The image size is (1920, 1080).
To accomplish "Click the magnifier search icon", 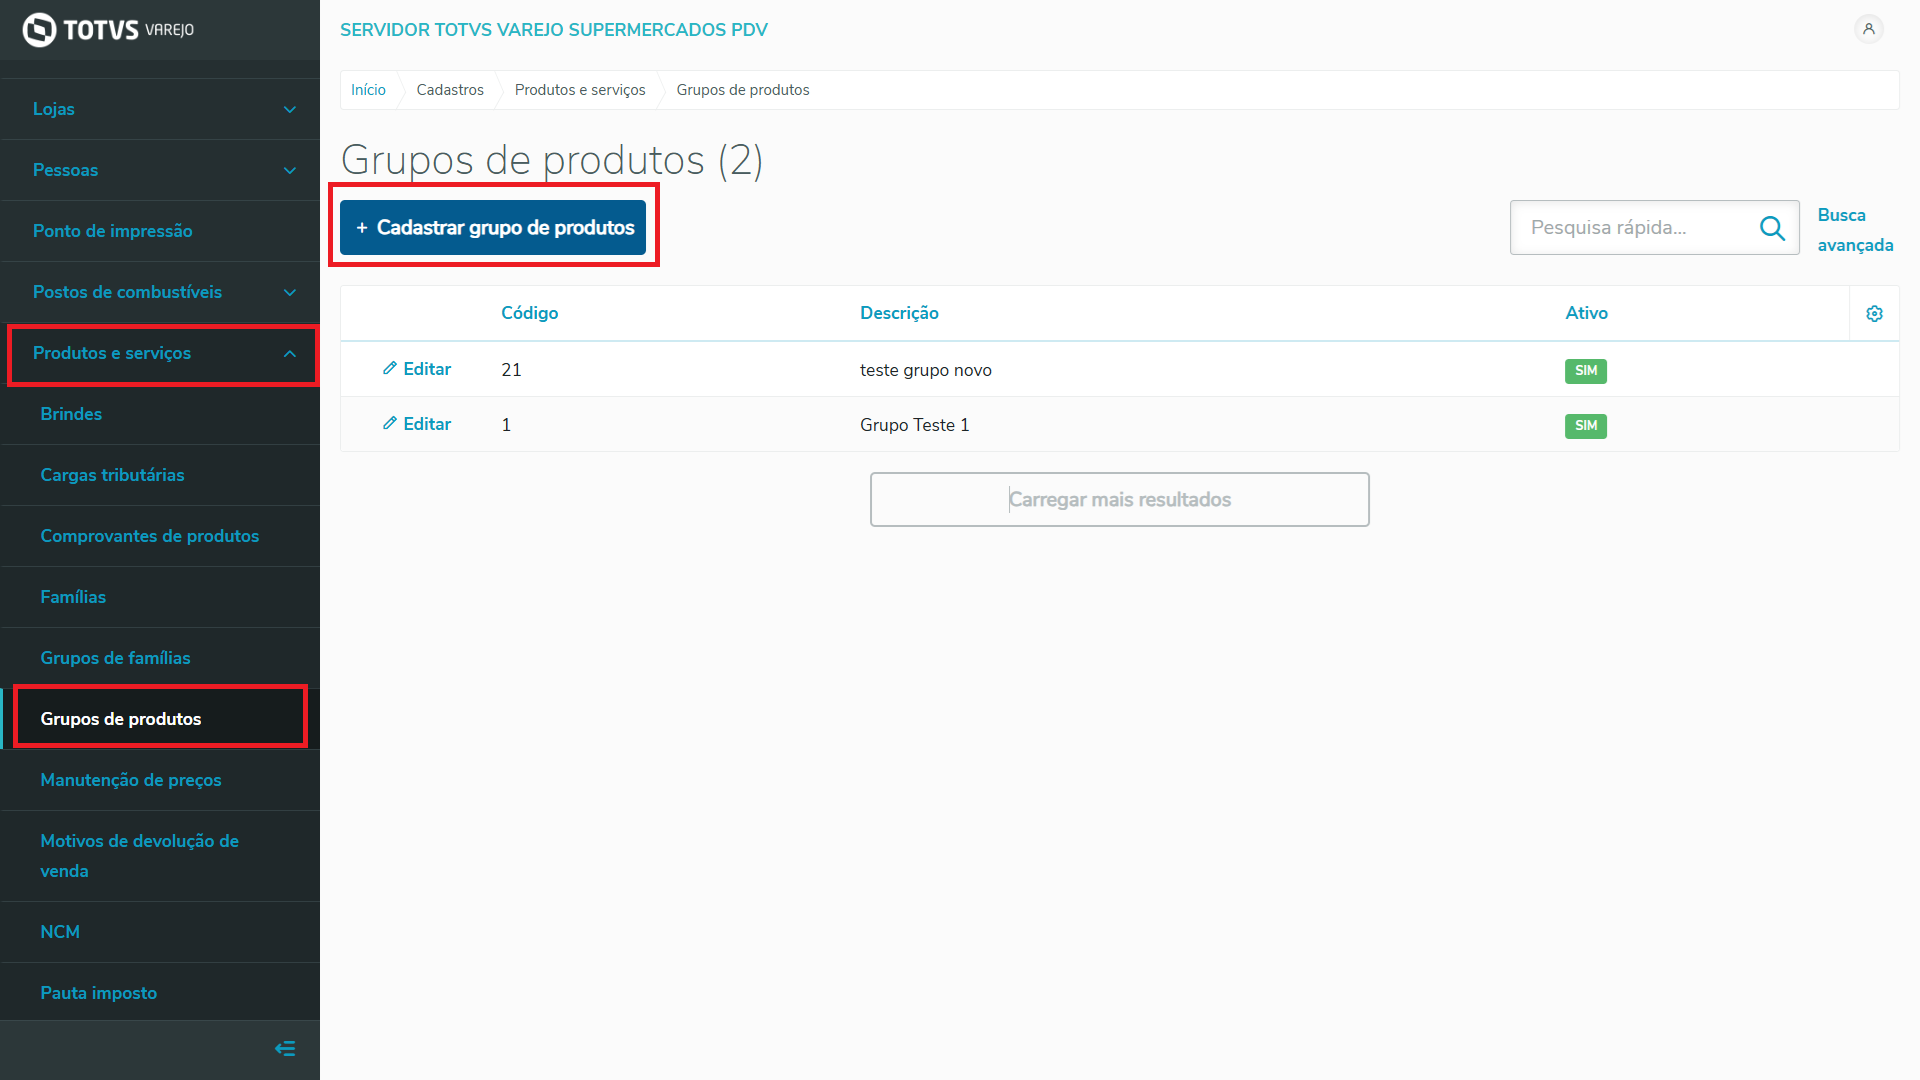I will point(1772,228).
